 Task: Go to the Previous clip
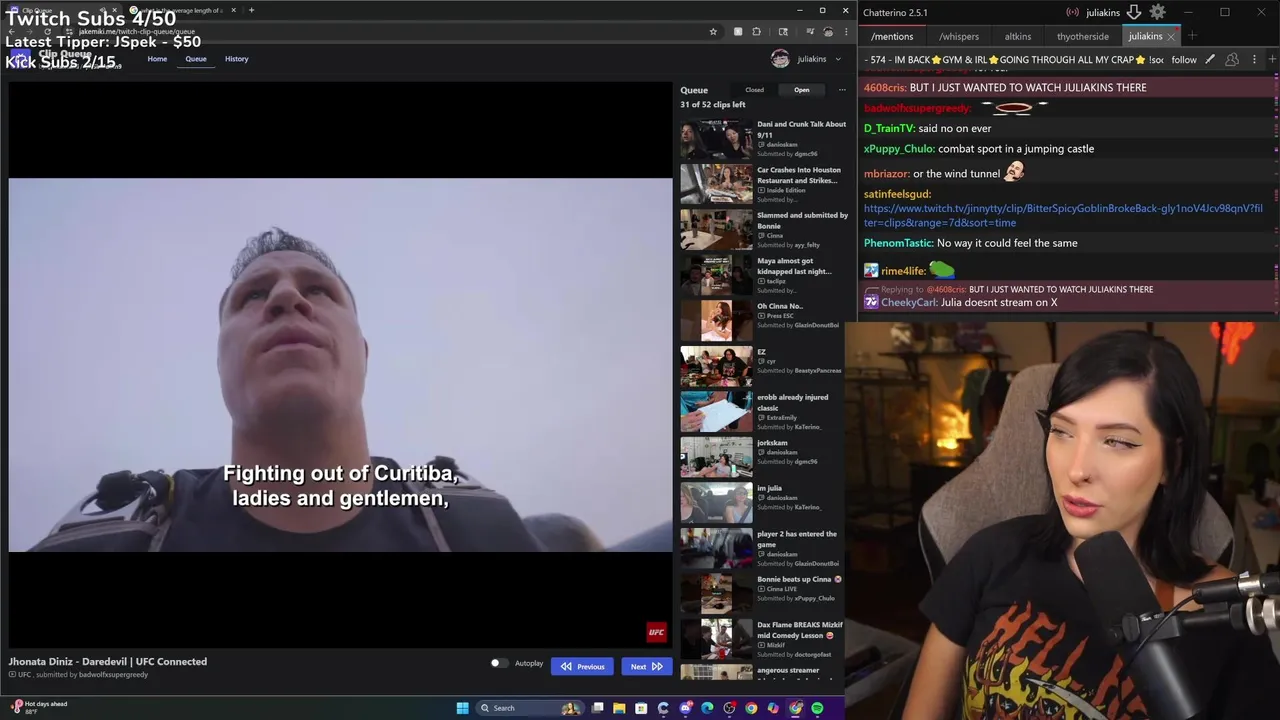[582, 666]
